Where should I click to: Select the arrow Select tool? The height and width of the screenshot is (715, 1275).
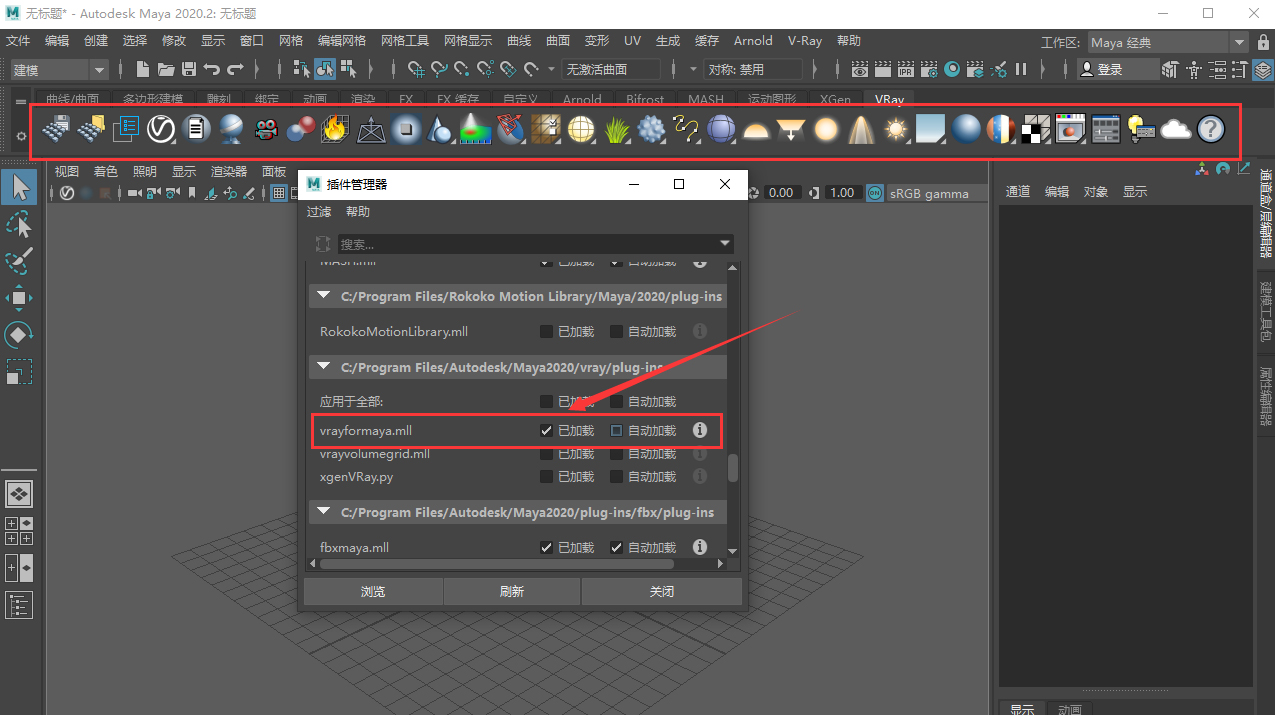tap(19, 186)
